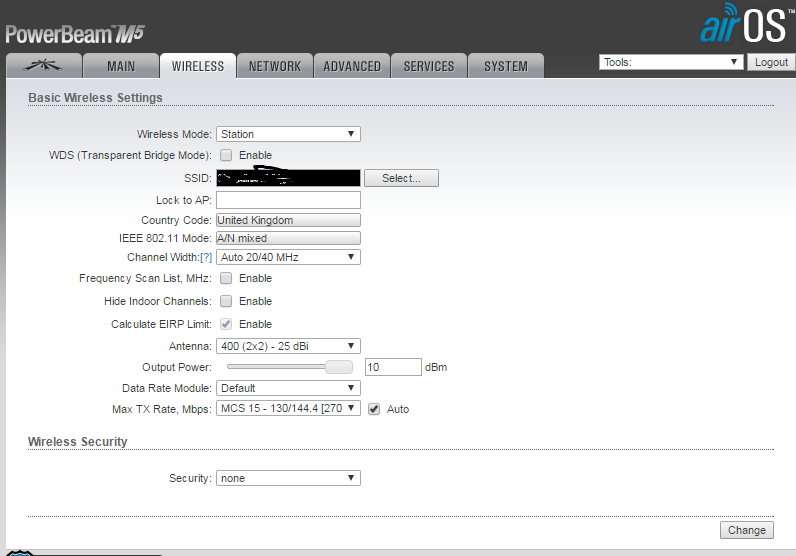
Task: Click the Country Code field
Action: tap(288, 220)
